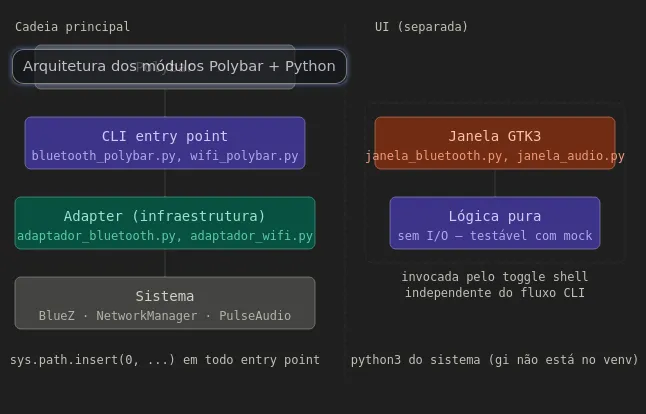Click the 'adaptador_bluetooth.py, adaptador_wifi.py' file list text
Image resolution: width=646 pixels, height=414 pixels.
pyautogui.click(x=165, y=237)
